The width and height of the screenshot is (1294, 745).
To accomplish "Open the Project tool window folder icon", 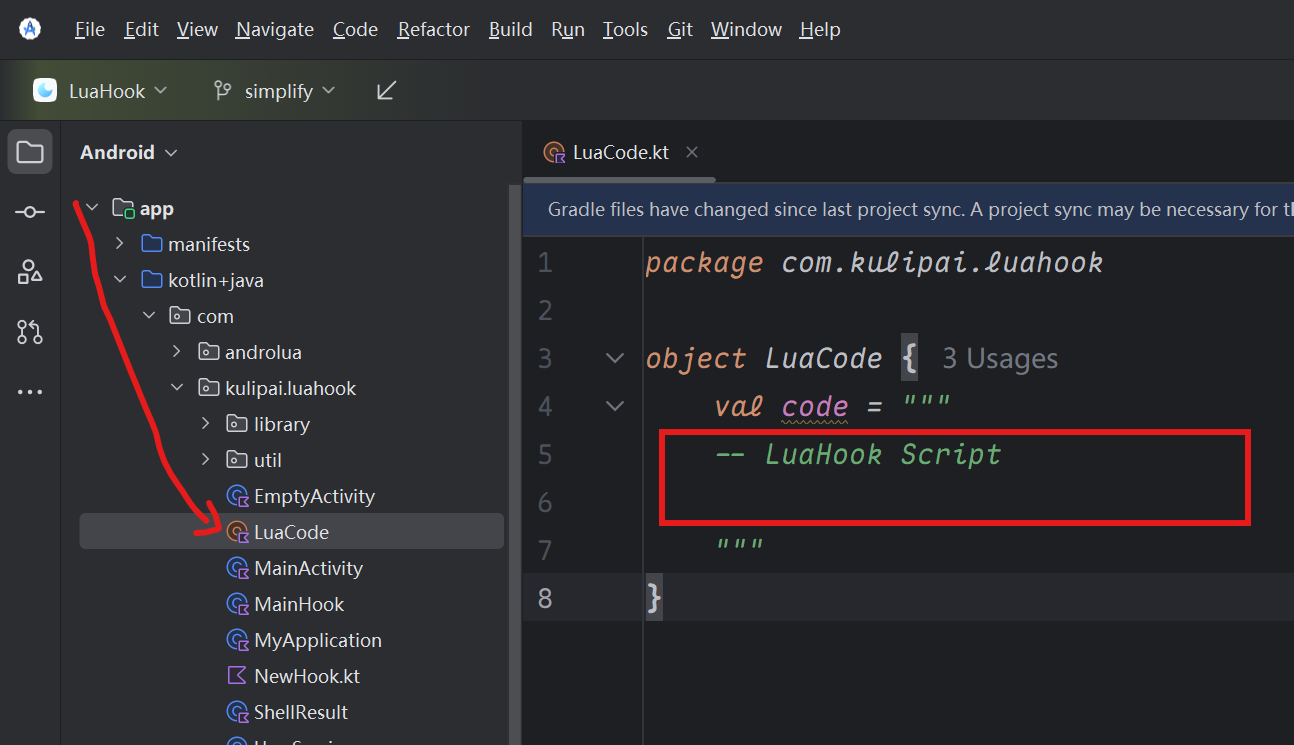I will pyautogui.click(x=30, y=152).
